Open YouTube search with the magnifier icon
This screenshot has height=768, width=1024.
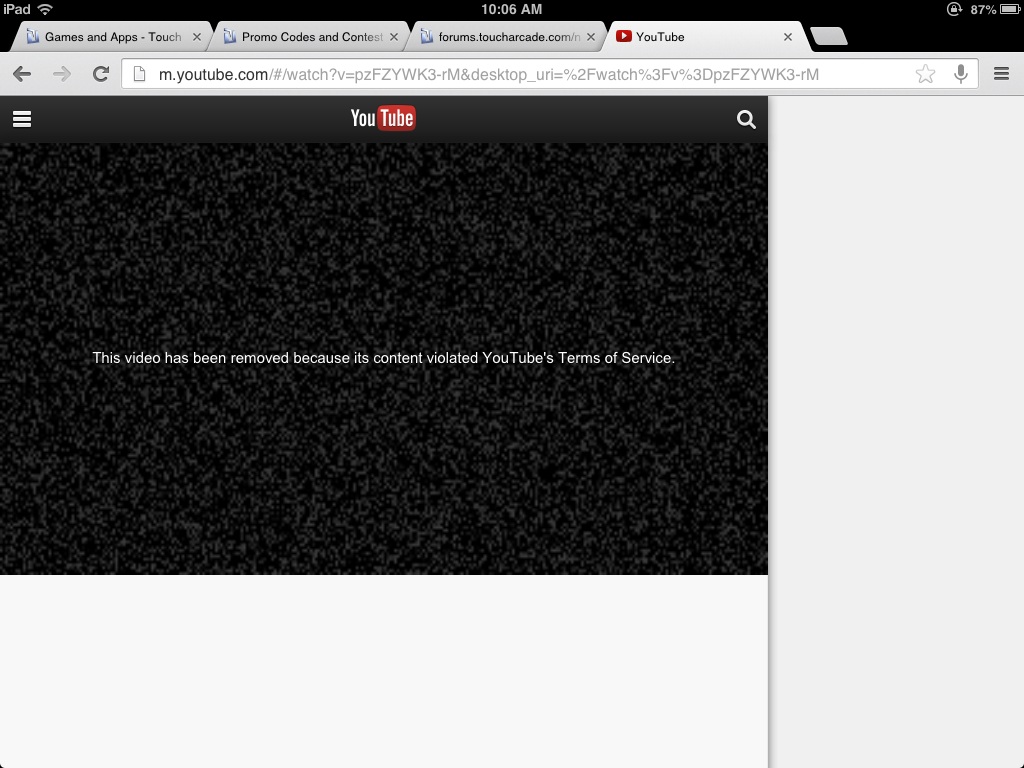click(746, 119)
